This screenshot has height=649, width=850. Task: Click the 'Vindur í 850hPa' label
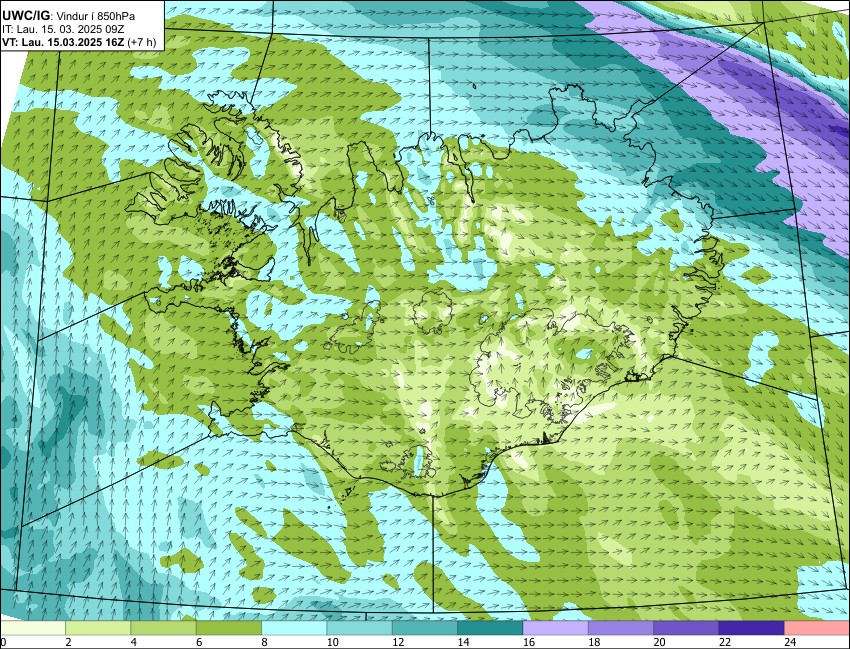(x=95, y=16)
